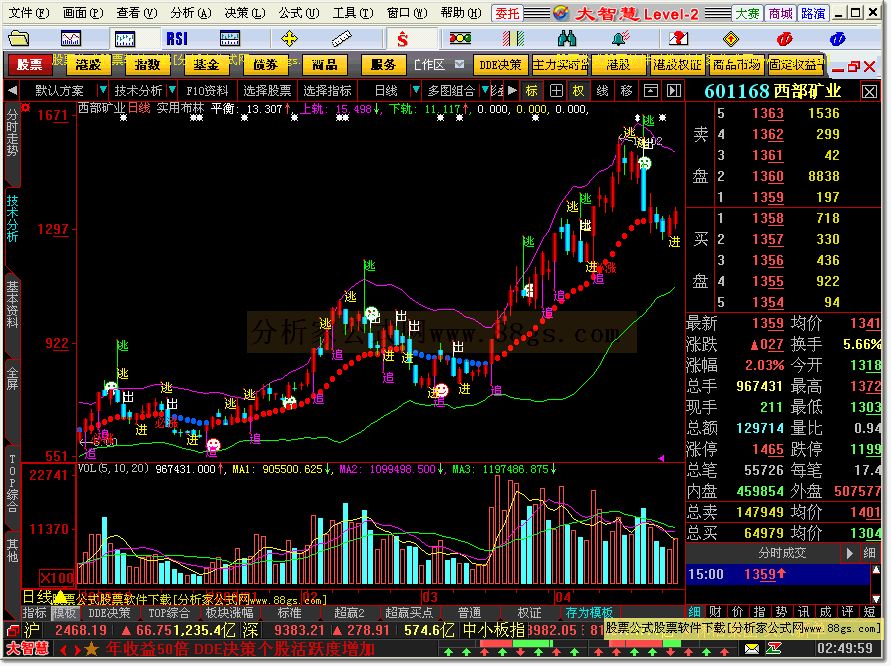Open the binoculars search icon

(567, 39)
